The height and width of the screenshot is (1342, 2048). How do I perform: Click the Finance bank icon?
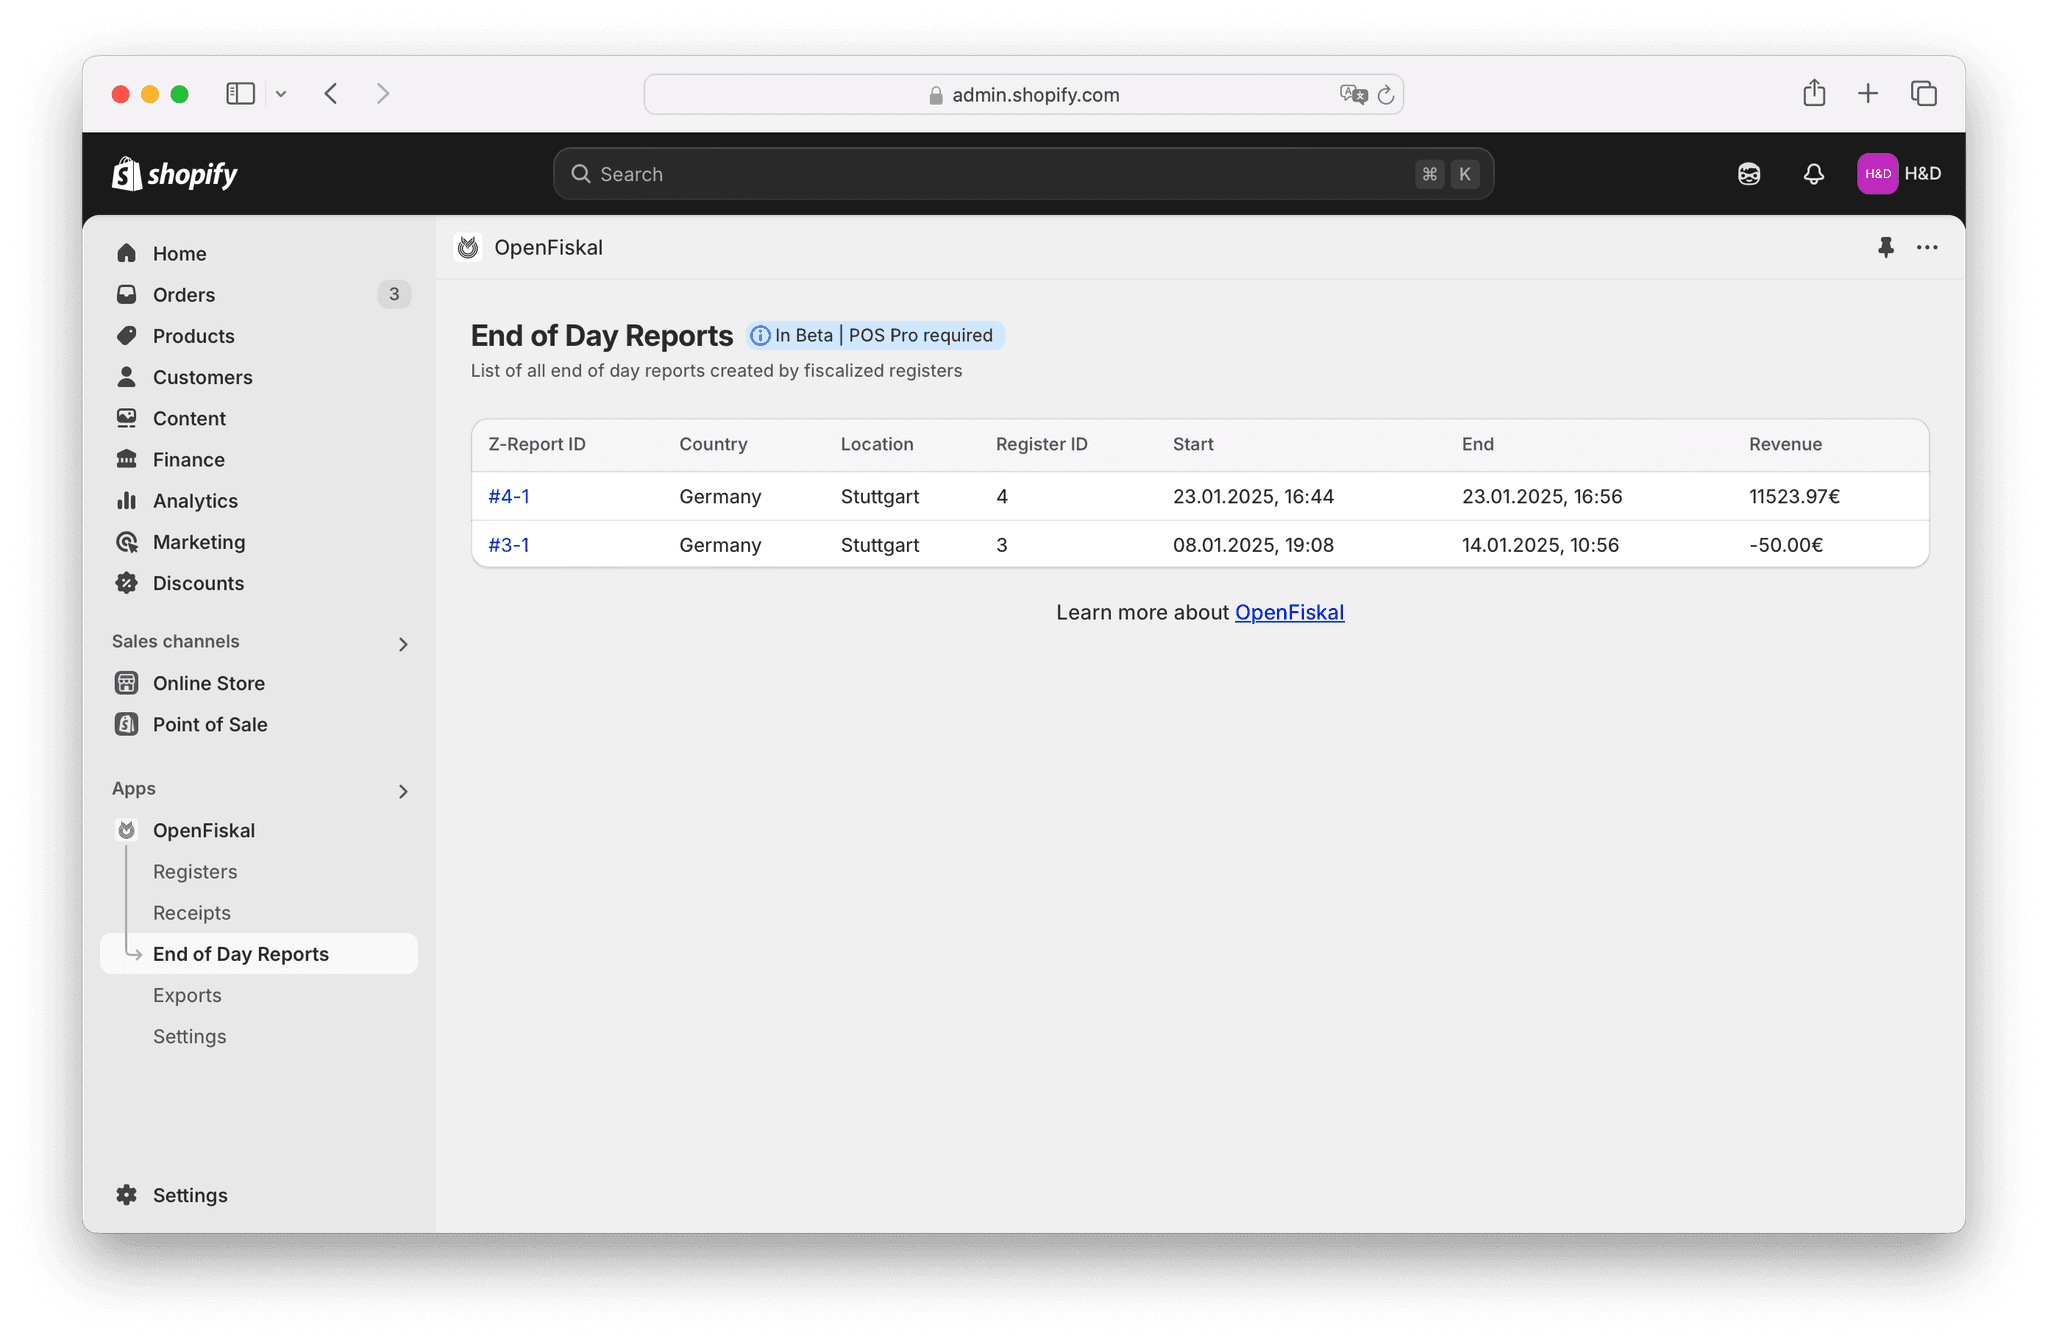(x=126, y=459)
